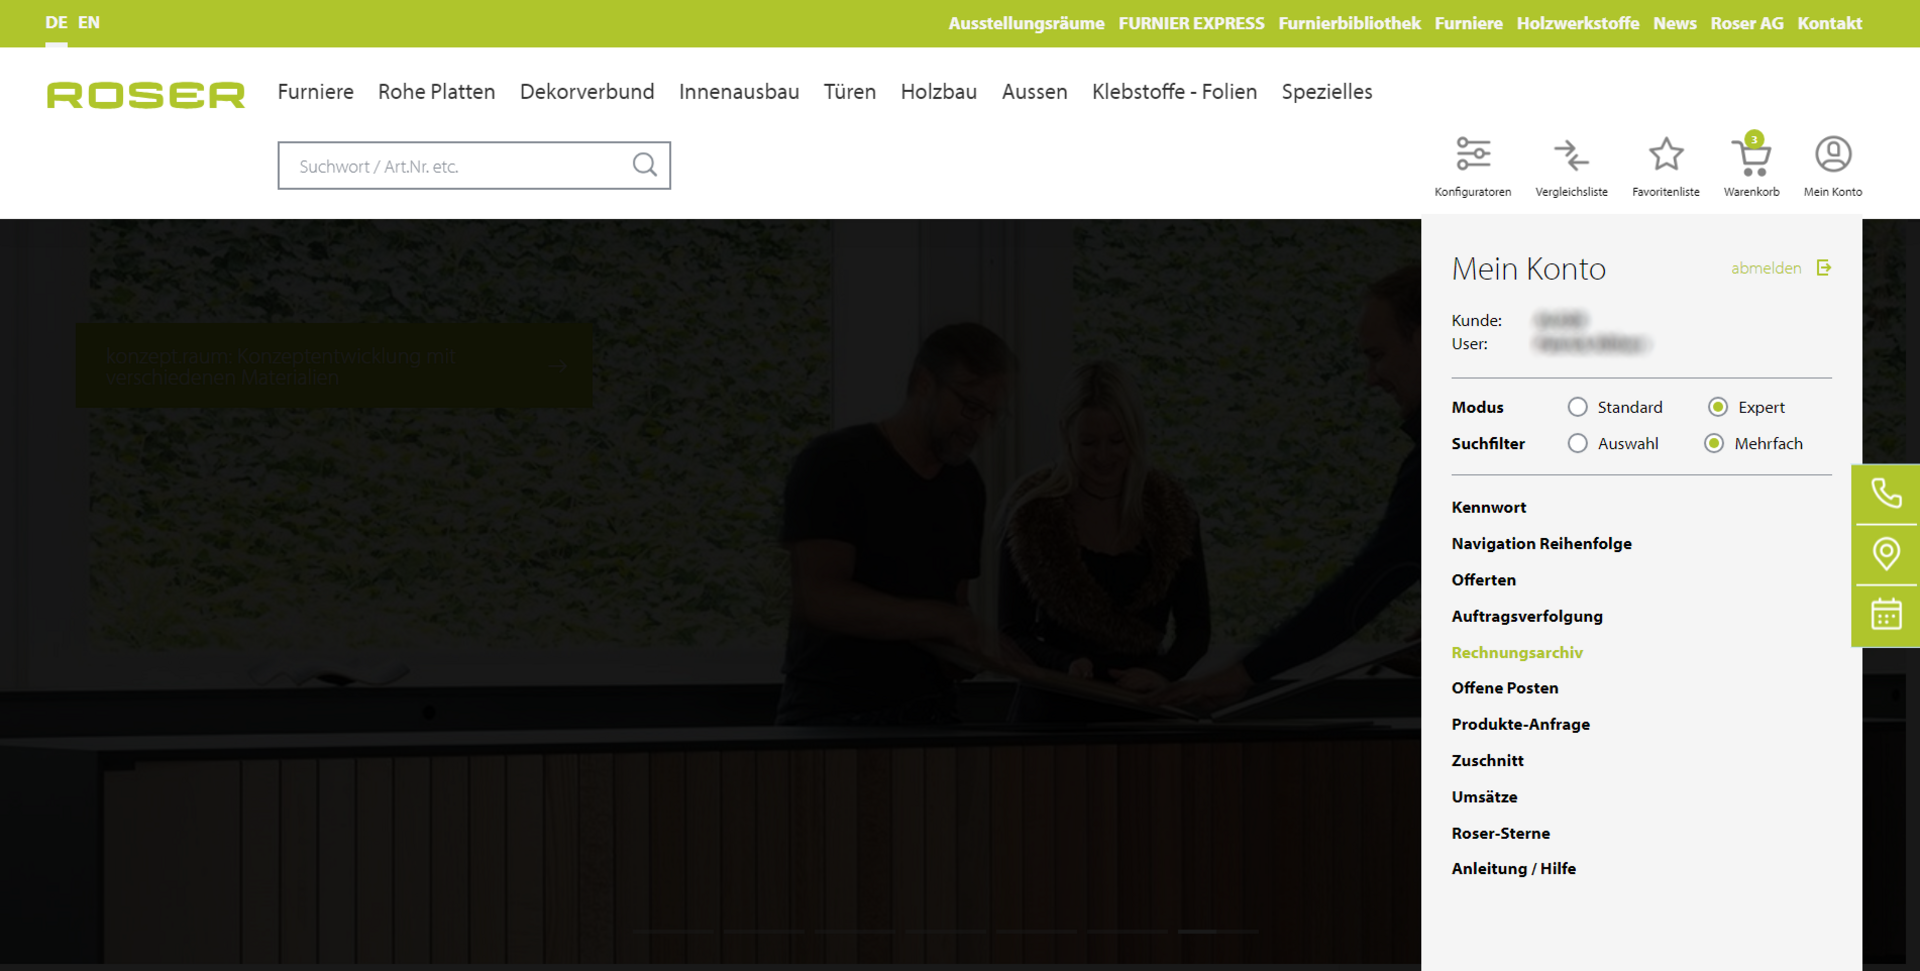Open the Rohe Platten menu
Viewport: 1920px width, 971px height.
[x=436, y=92]
